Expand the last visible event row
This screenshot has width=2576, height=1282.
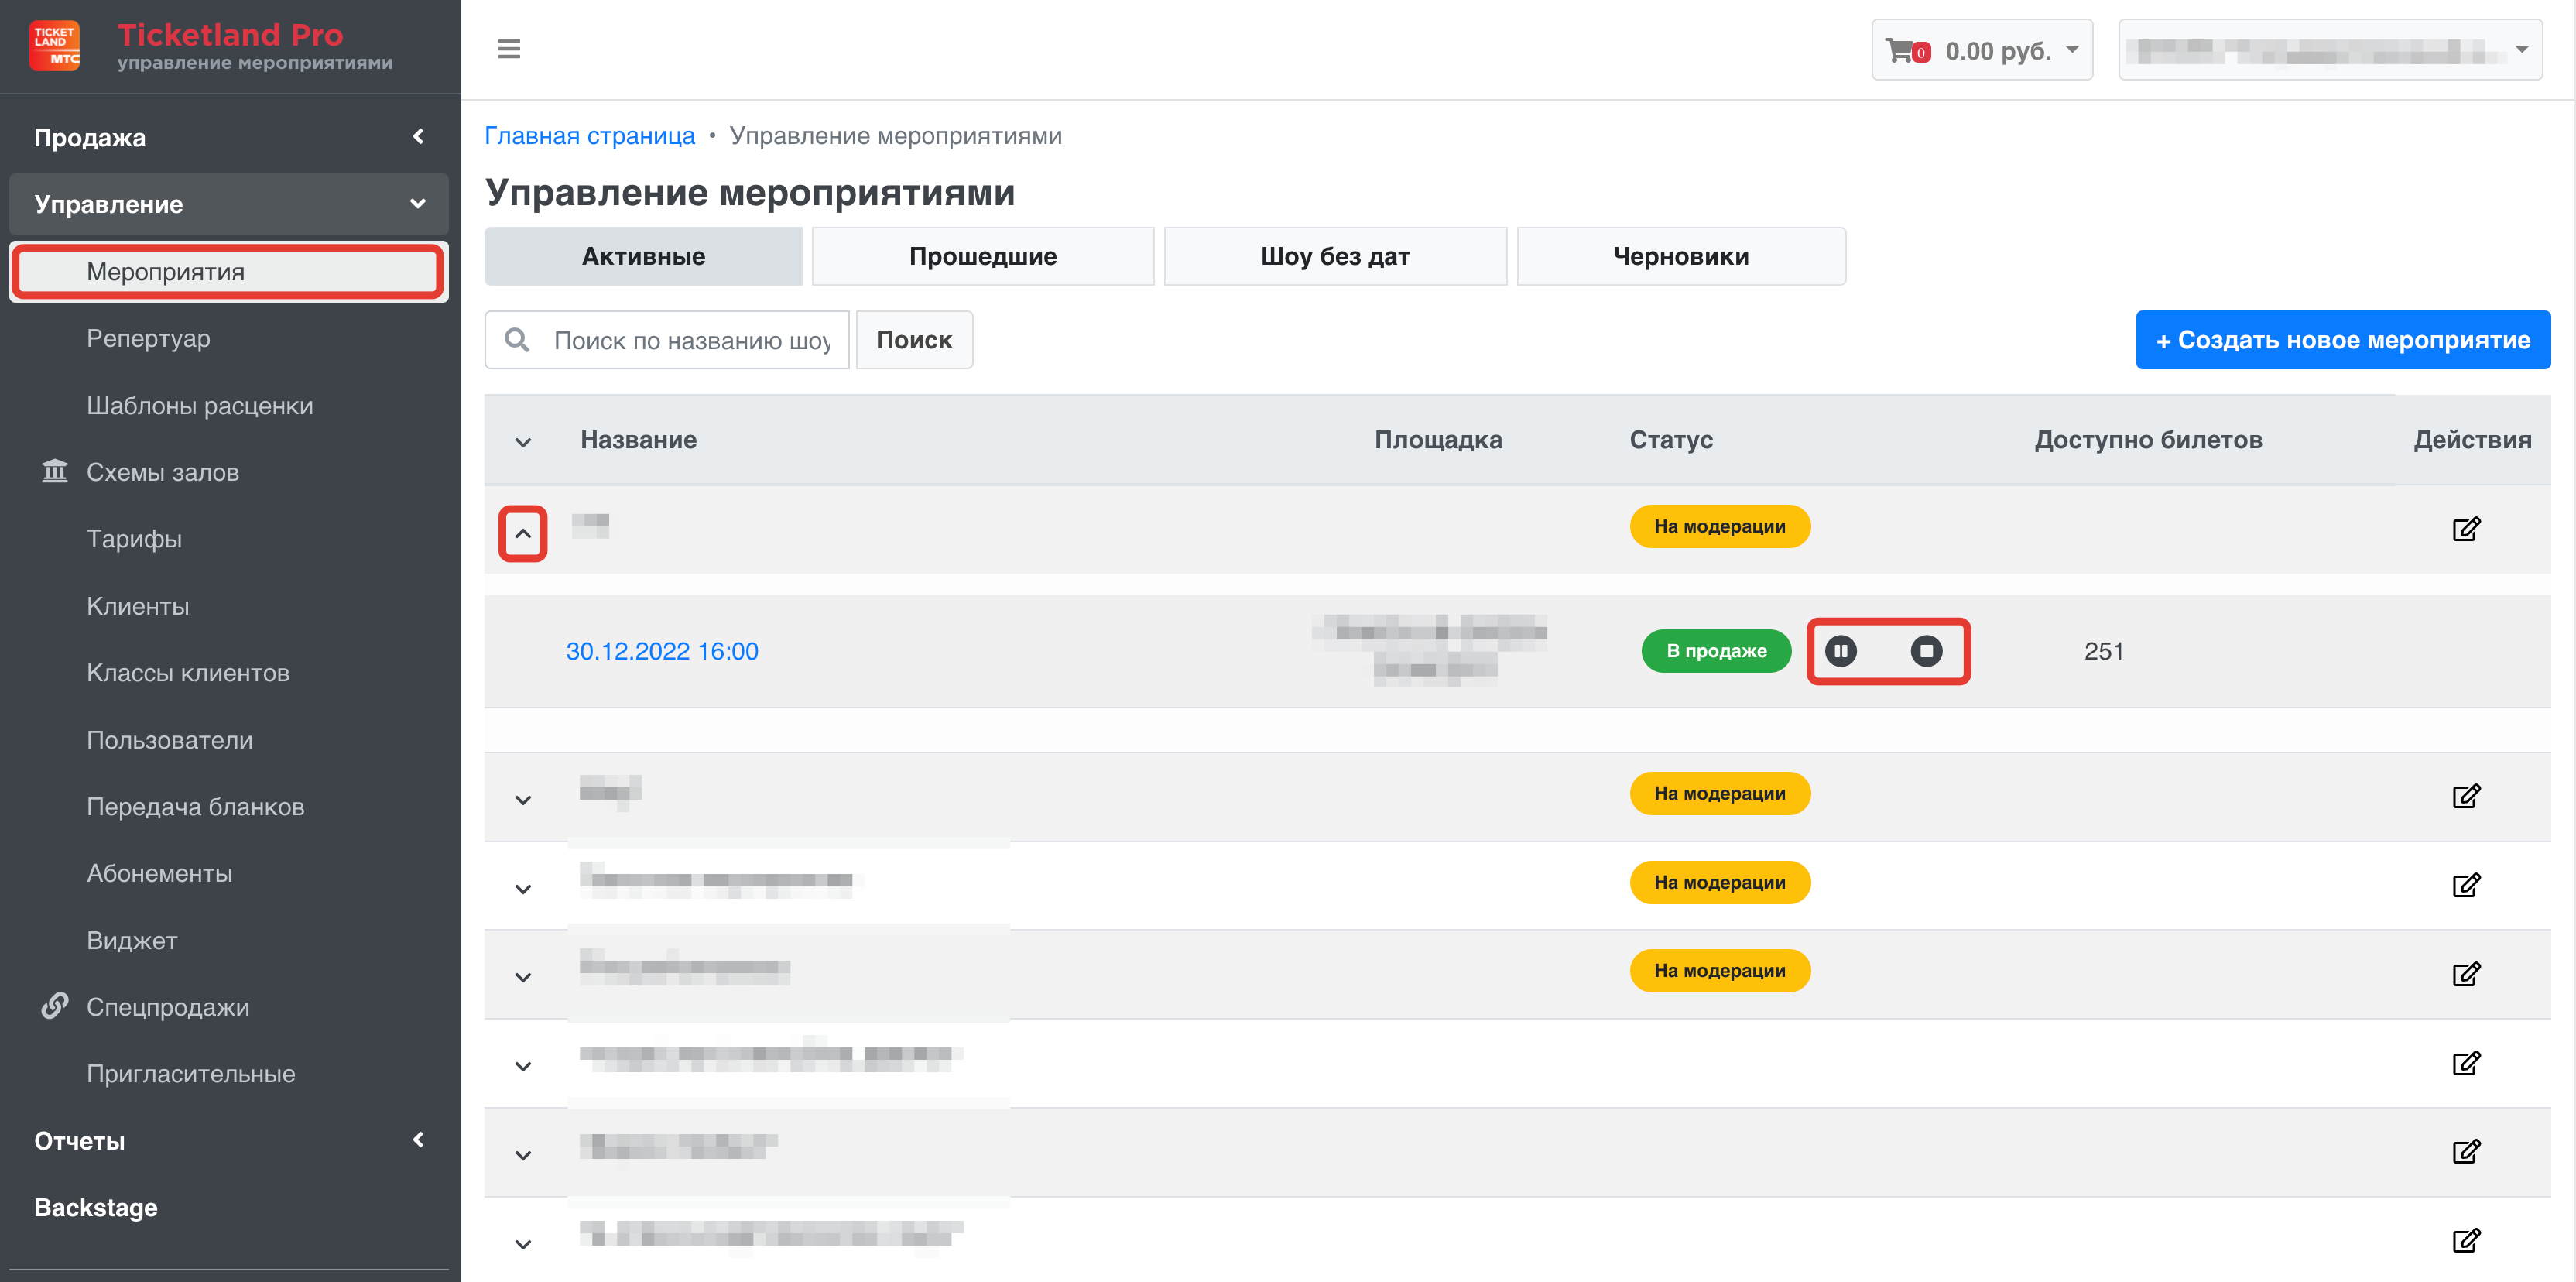click(x=523, y=1244)
